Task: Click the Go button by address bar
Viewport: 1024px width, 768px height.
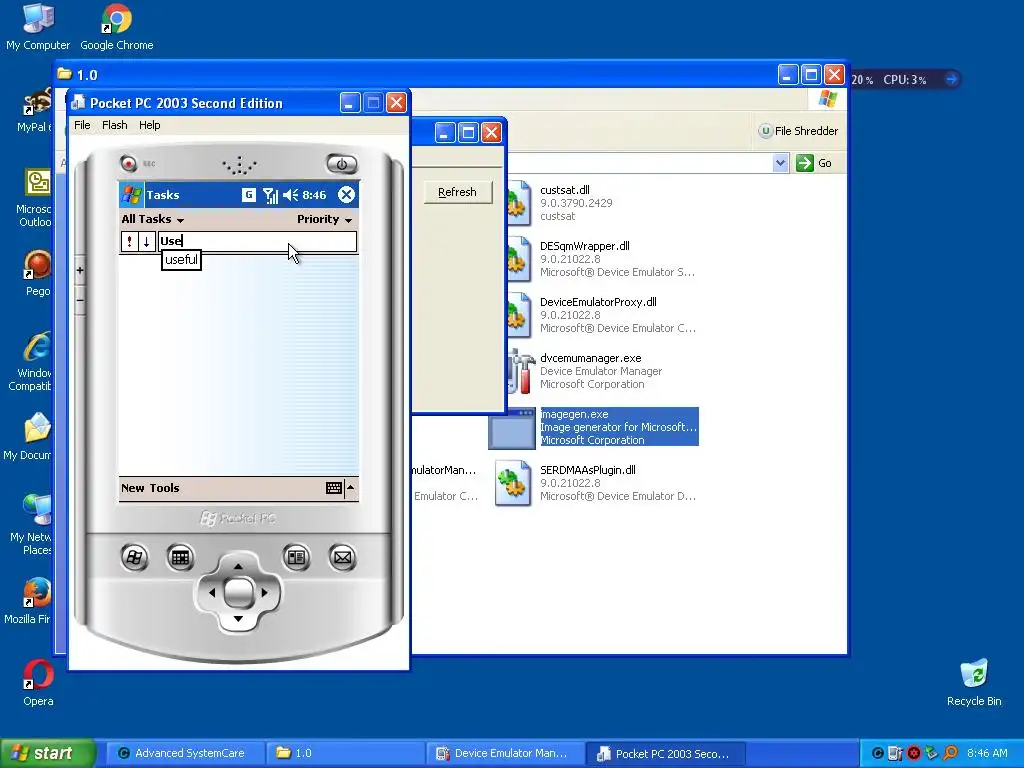Action: tap(814, 163)
